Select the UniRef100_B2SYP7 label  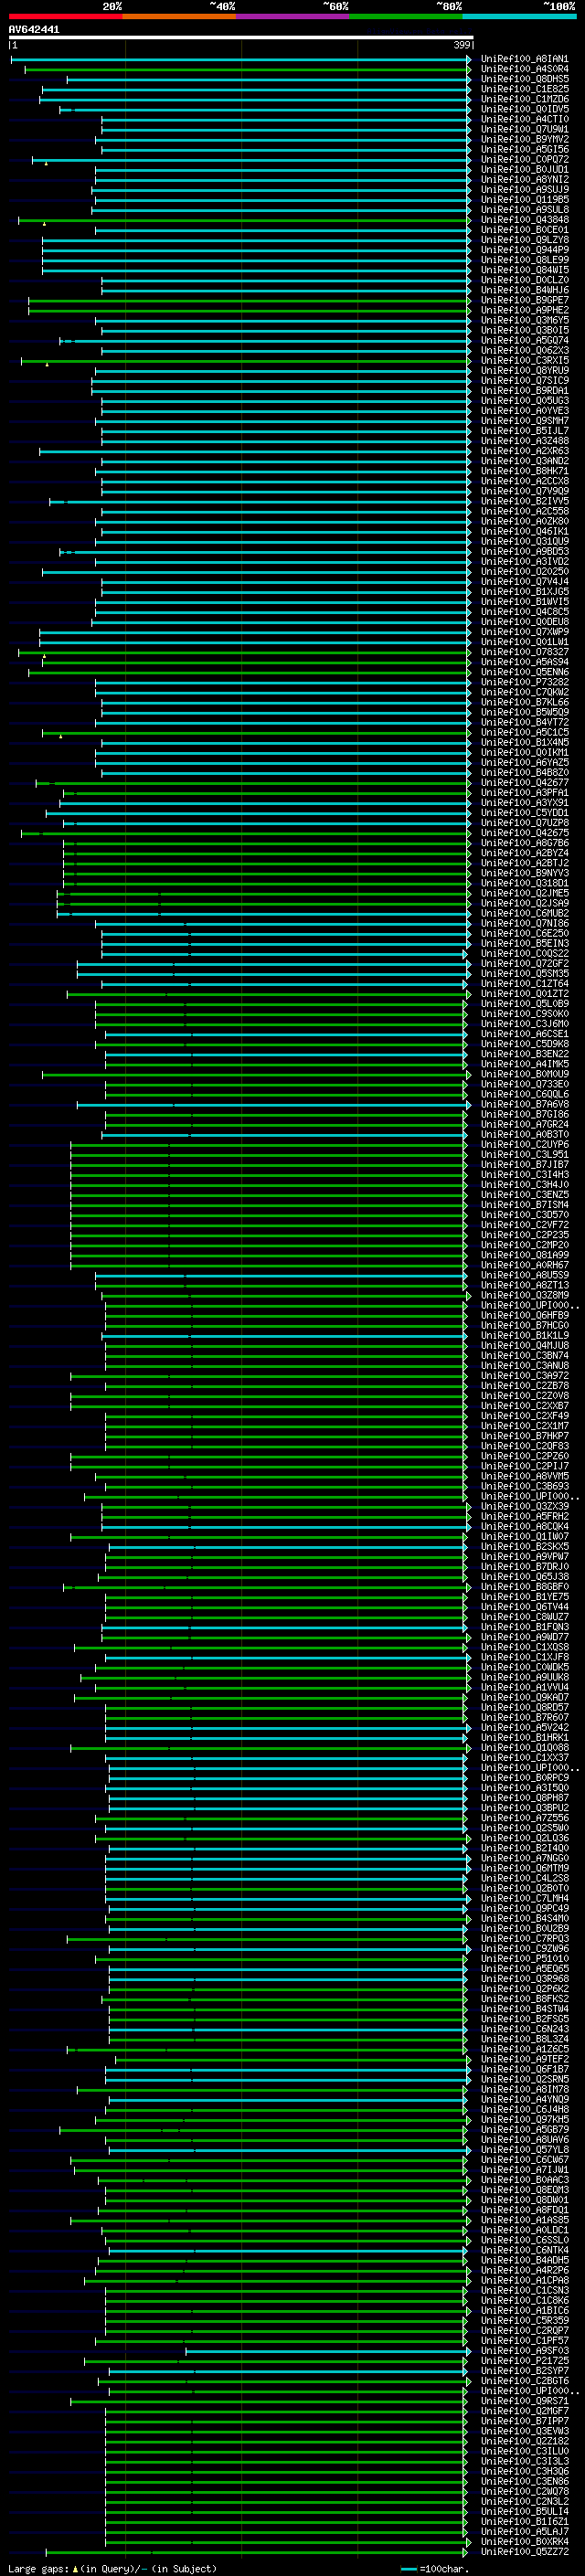pyautogui.click(x=524, y=2371)
